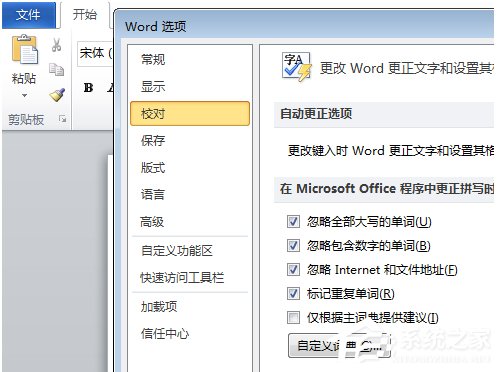Click the proofing 字A checkmark icon

[296, 67]
